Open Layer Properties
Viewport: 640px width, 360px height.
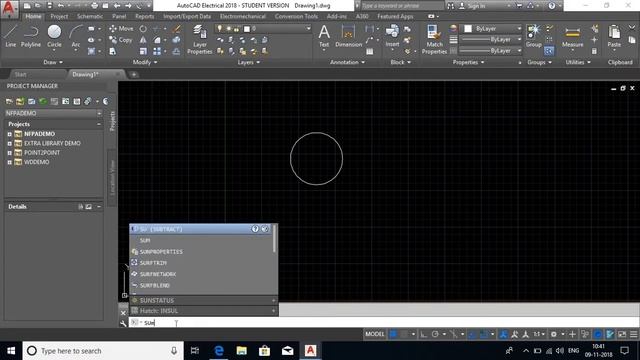point(200,40)
